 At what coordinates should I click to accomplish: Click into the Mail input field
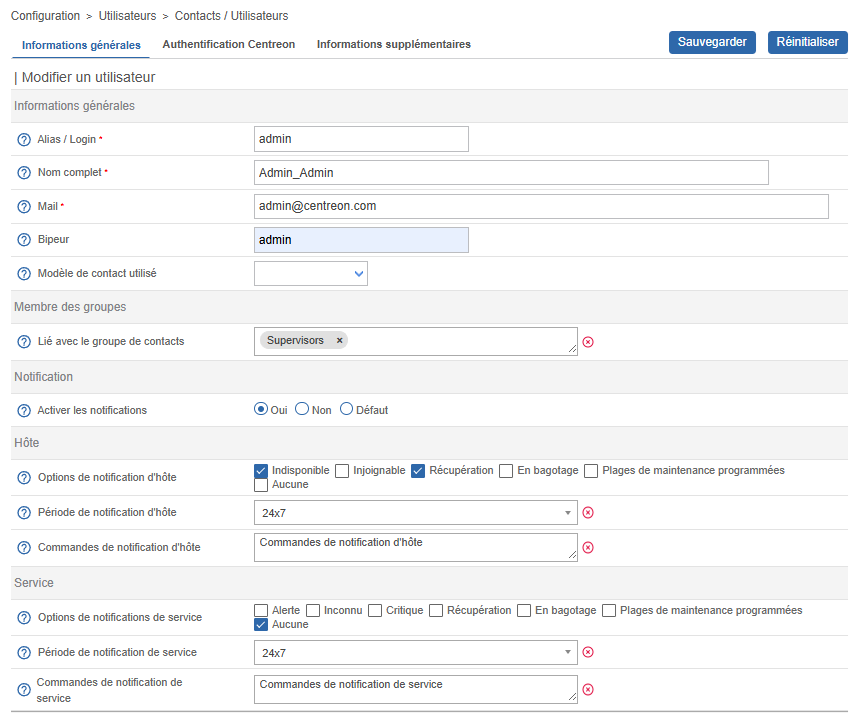click(x=541, y=206)
